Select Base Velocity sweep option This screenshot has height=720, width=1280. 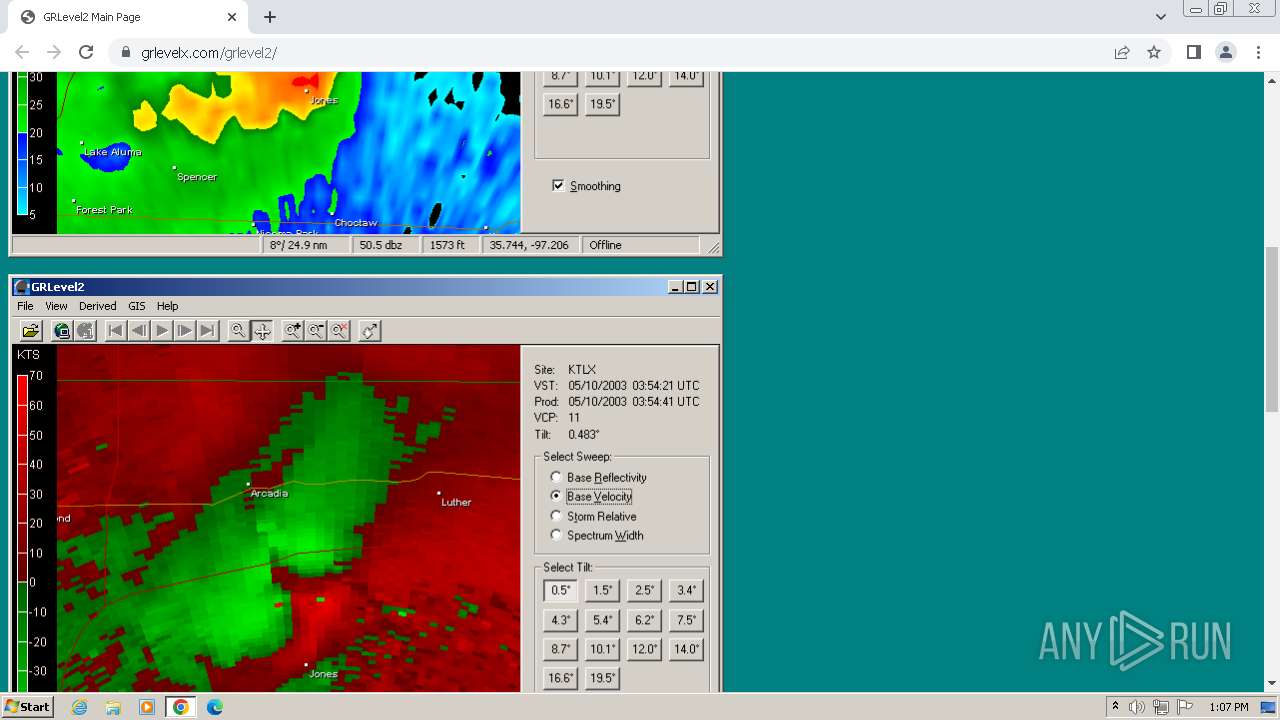(x=592, y=497)
